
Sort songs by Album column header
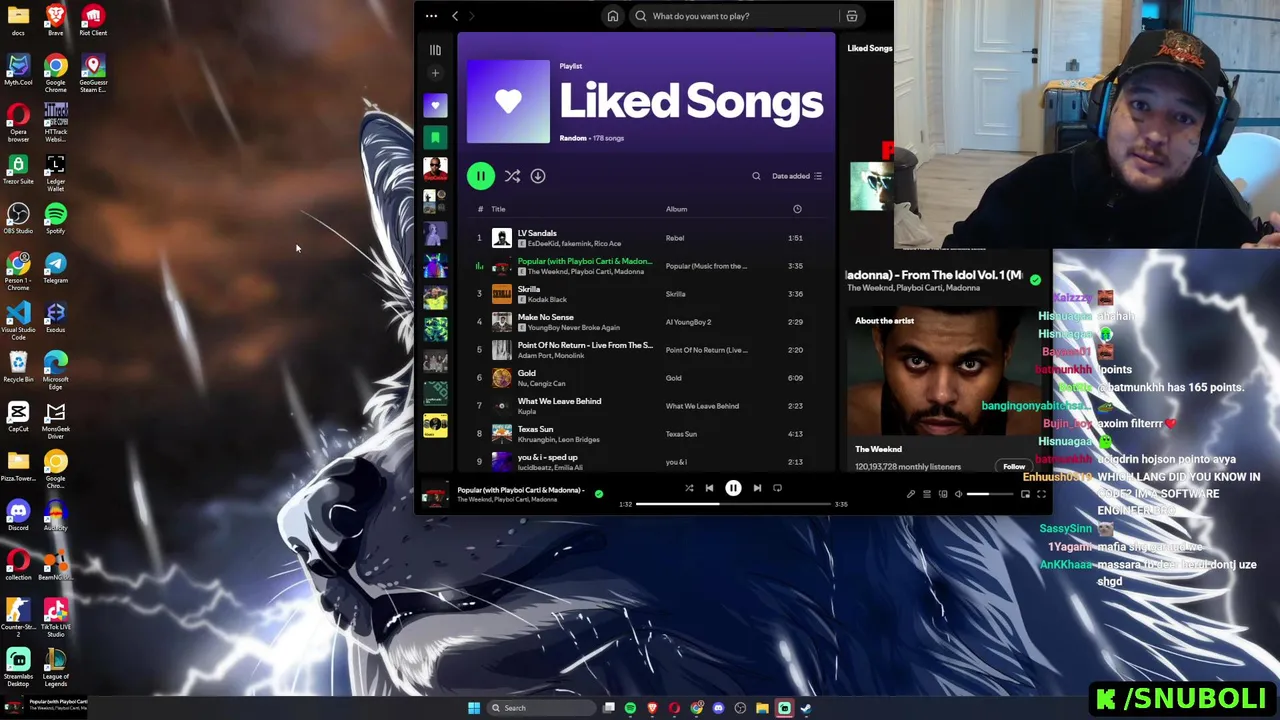coord(676,209)
